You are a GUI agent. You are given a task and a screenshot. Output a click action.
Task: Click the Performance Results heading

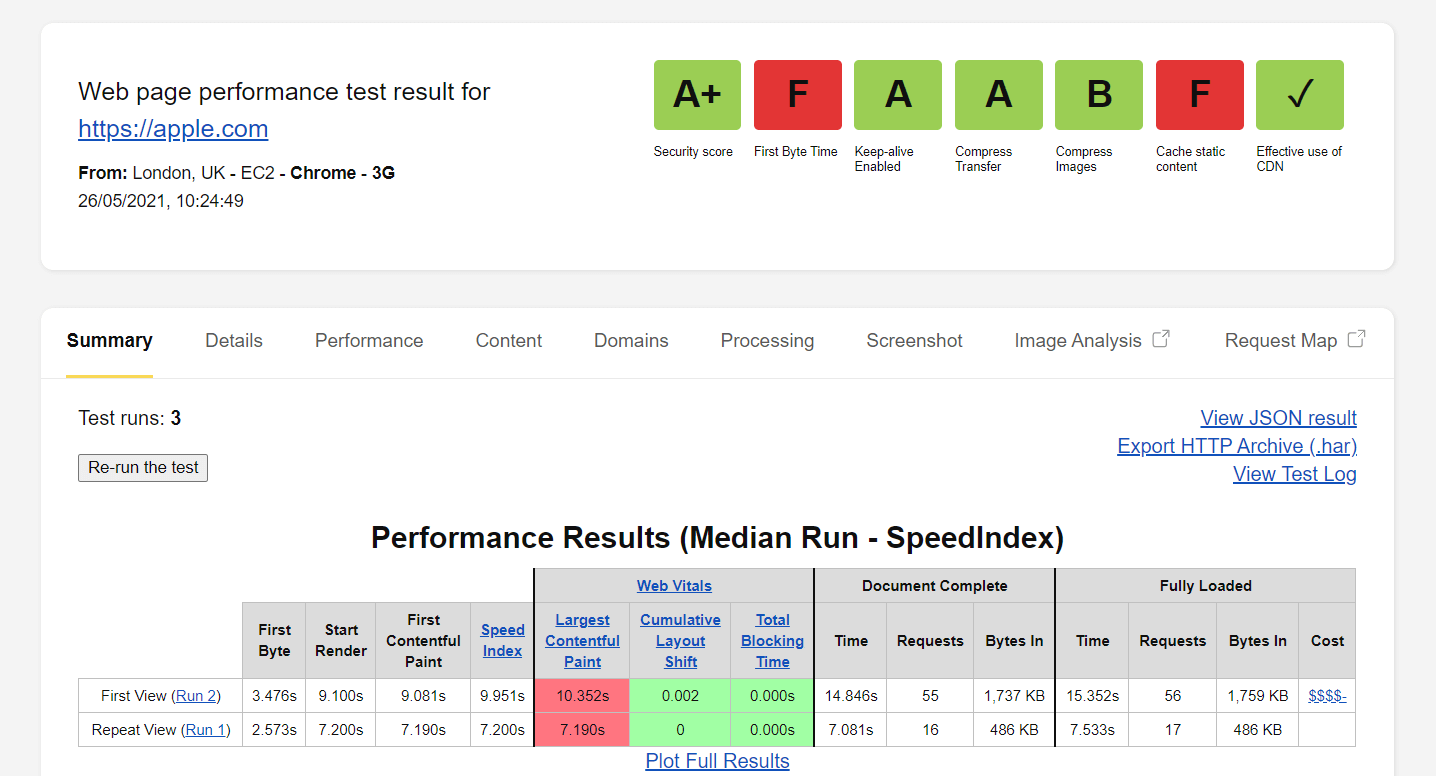[x=717, y=537]
